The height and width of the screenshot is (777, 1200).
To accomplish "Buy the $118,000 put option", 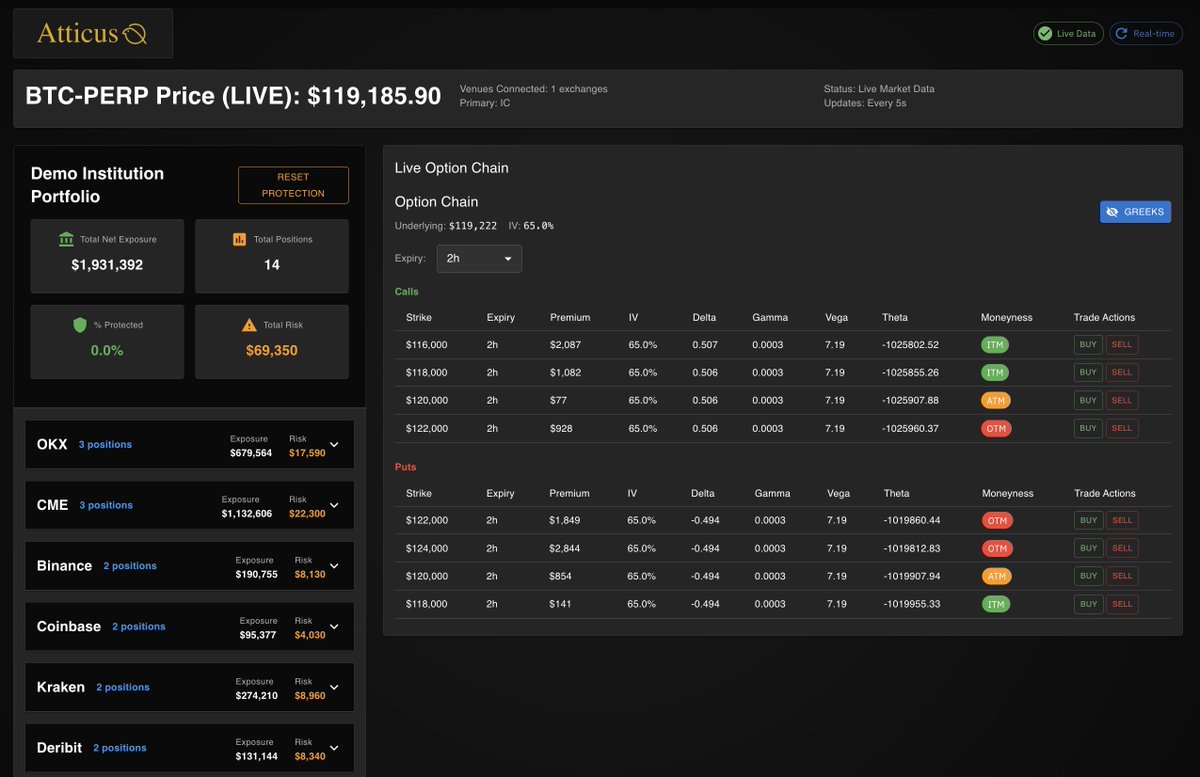I will coord(1088,604).
